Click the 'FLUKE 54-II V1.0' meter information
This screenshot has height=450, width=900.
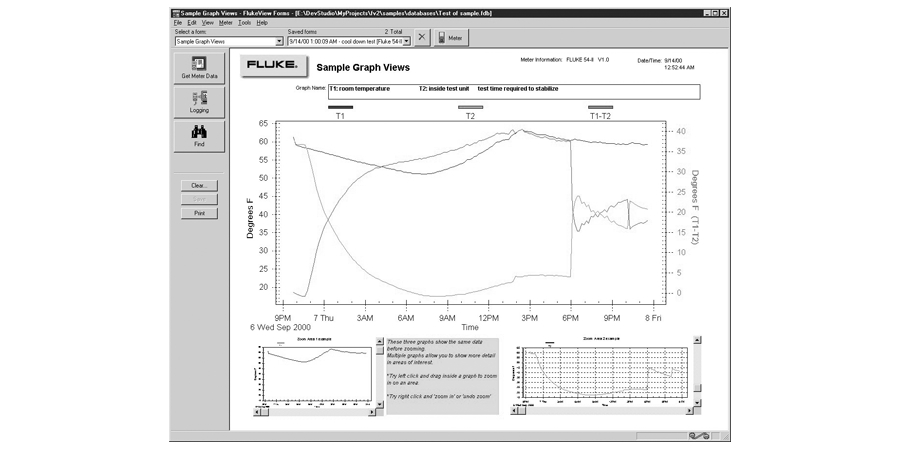coord(588,60)
